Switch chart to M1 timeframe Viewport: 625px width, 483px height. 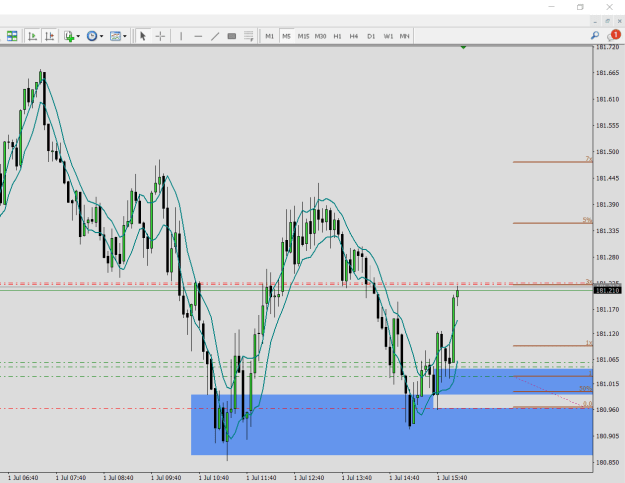pyautogui.click(x=269, y=36)
